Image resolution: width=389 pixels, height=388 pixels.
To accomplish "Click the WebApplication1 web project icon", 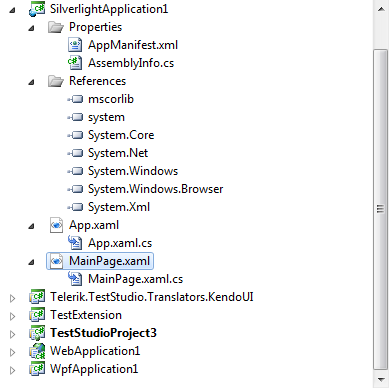I will point(37,351).
